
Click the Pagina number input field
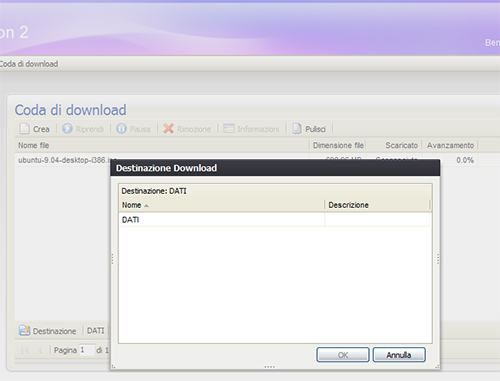(x=87, y=350)
